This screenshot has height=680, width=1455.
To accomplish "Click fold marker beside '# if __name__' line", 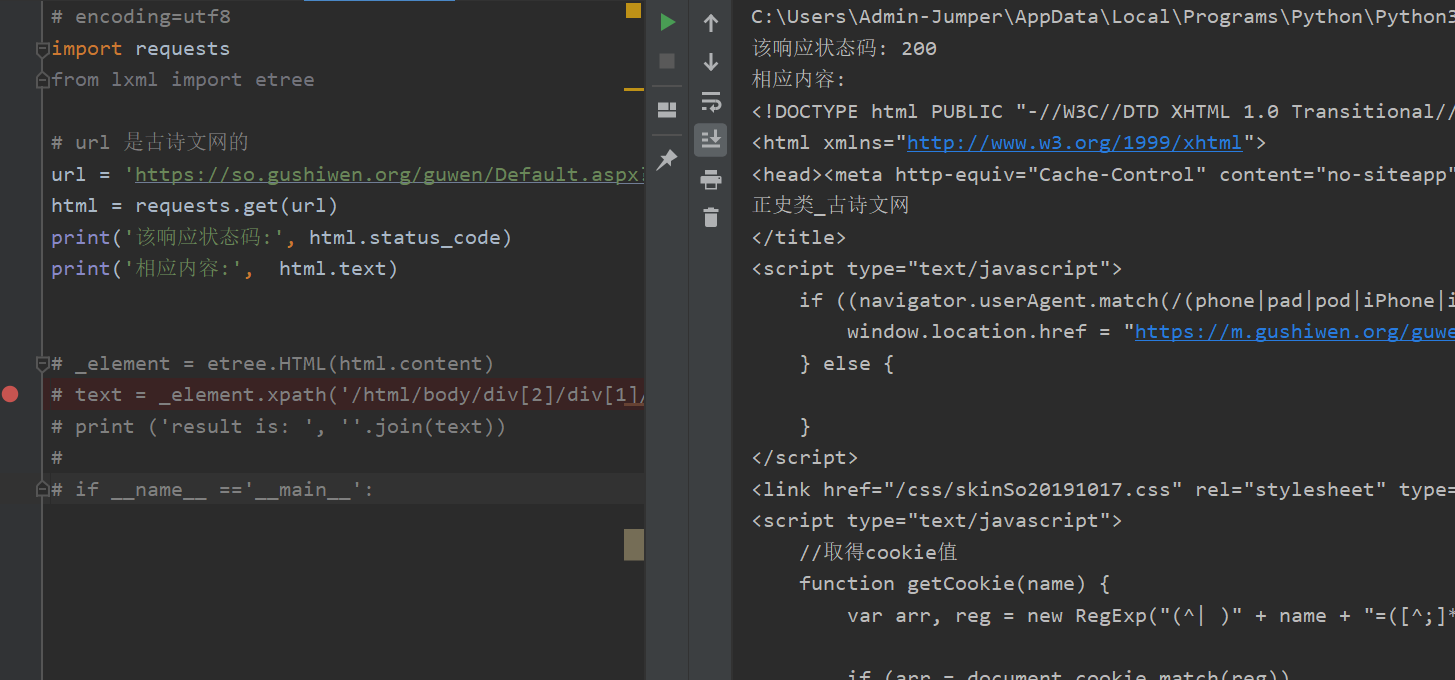I will coord(42,489).
